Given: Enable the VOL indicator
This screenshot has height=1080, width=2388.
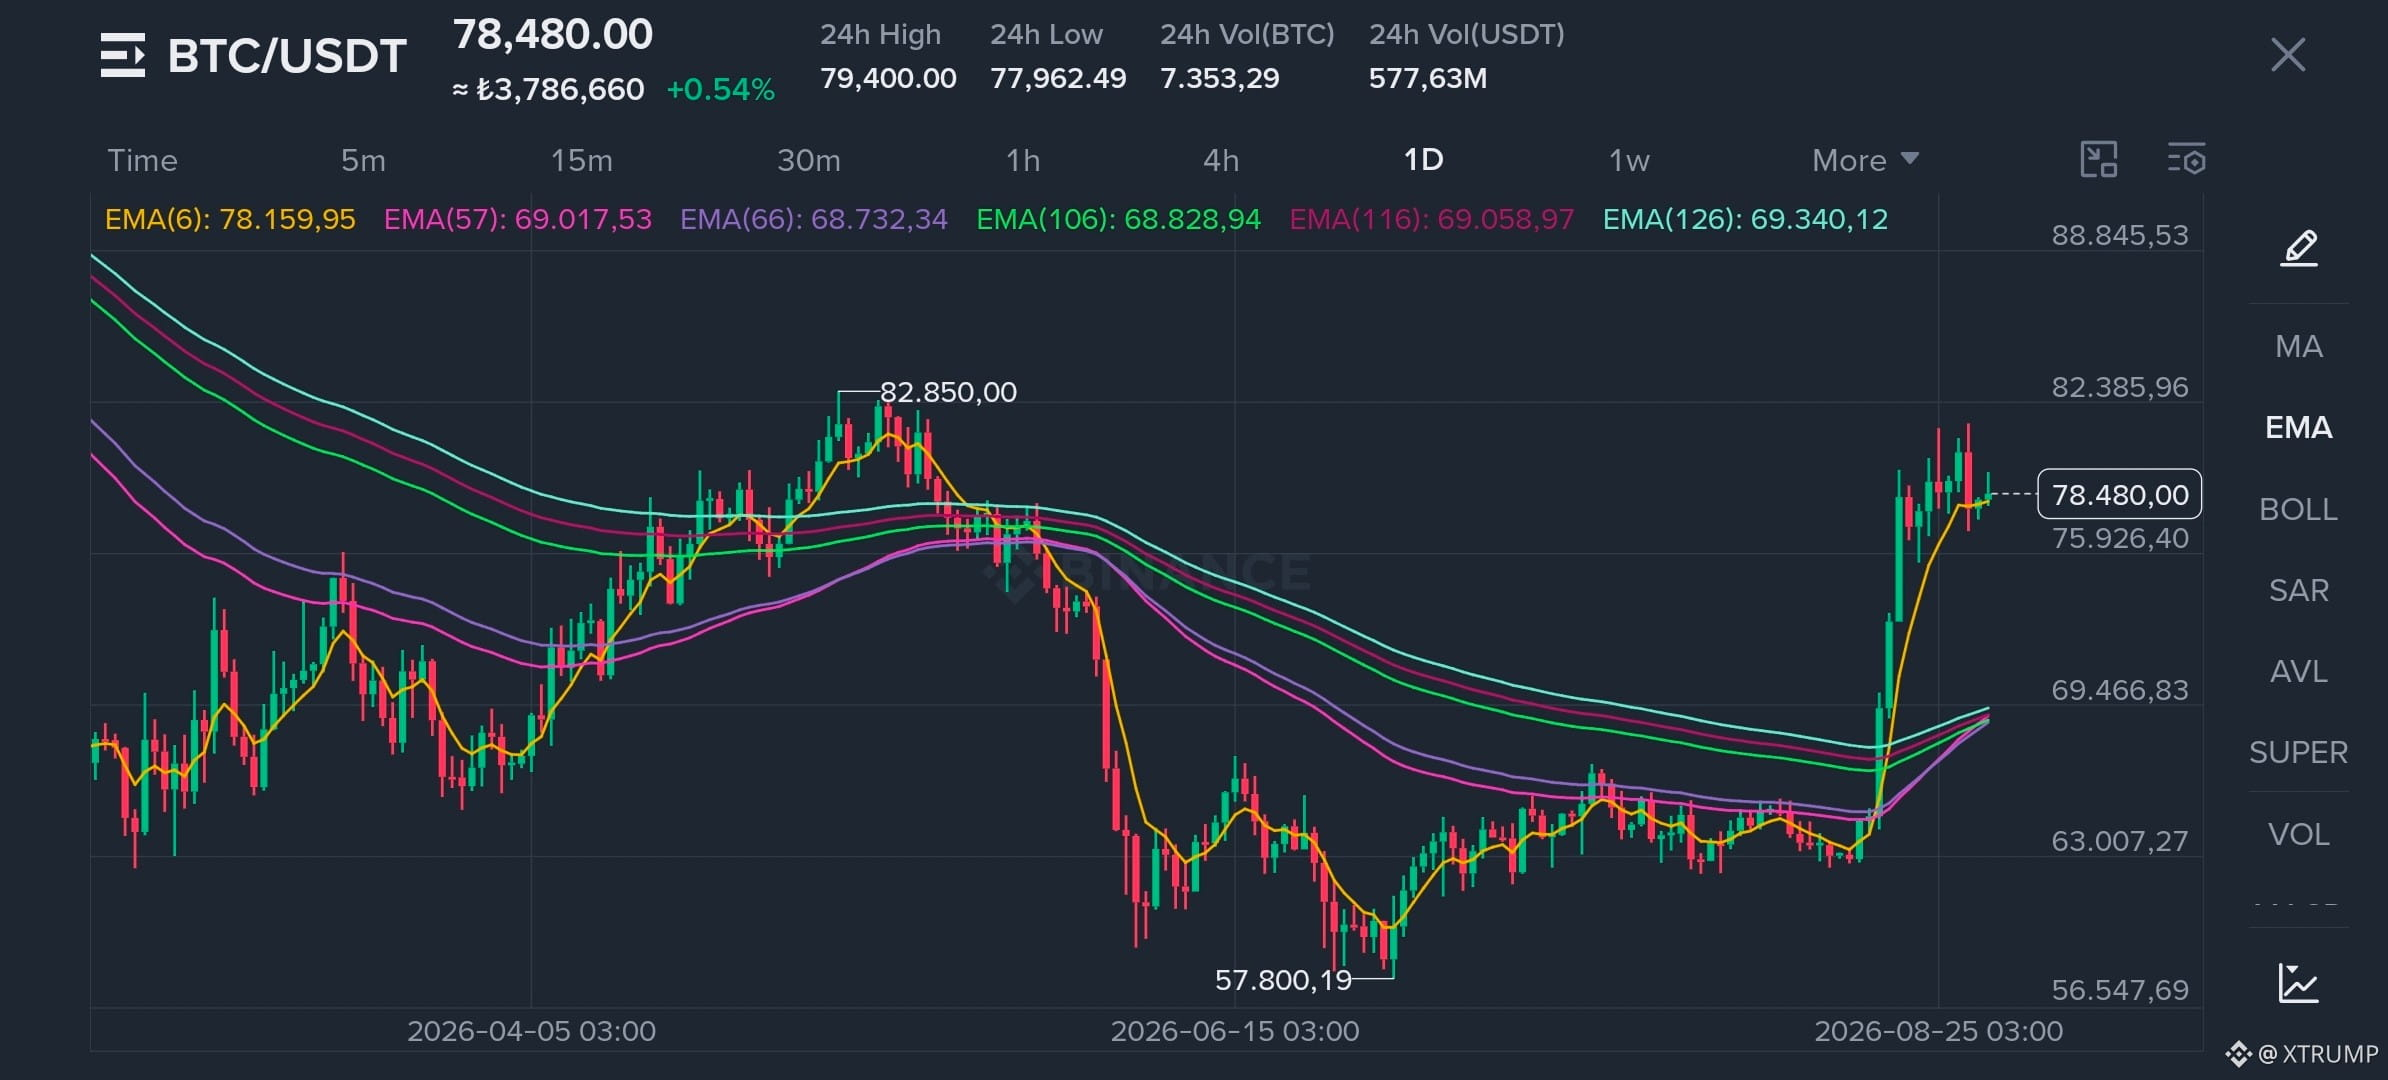Looking at the screenshot, I should [x=2299, y=835].
